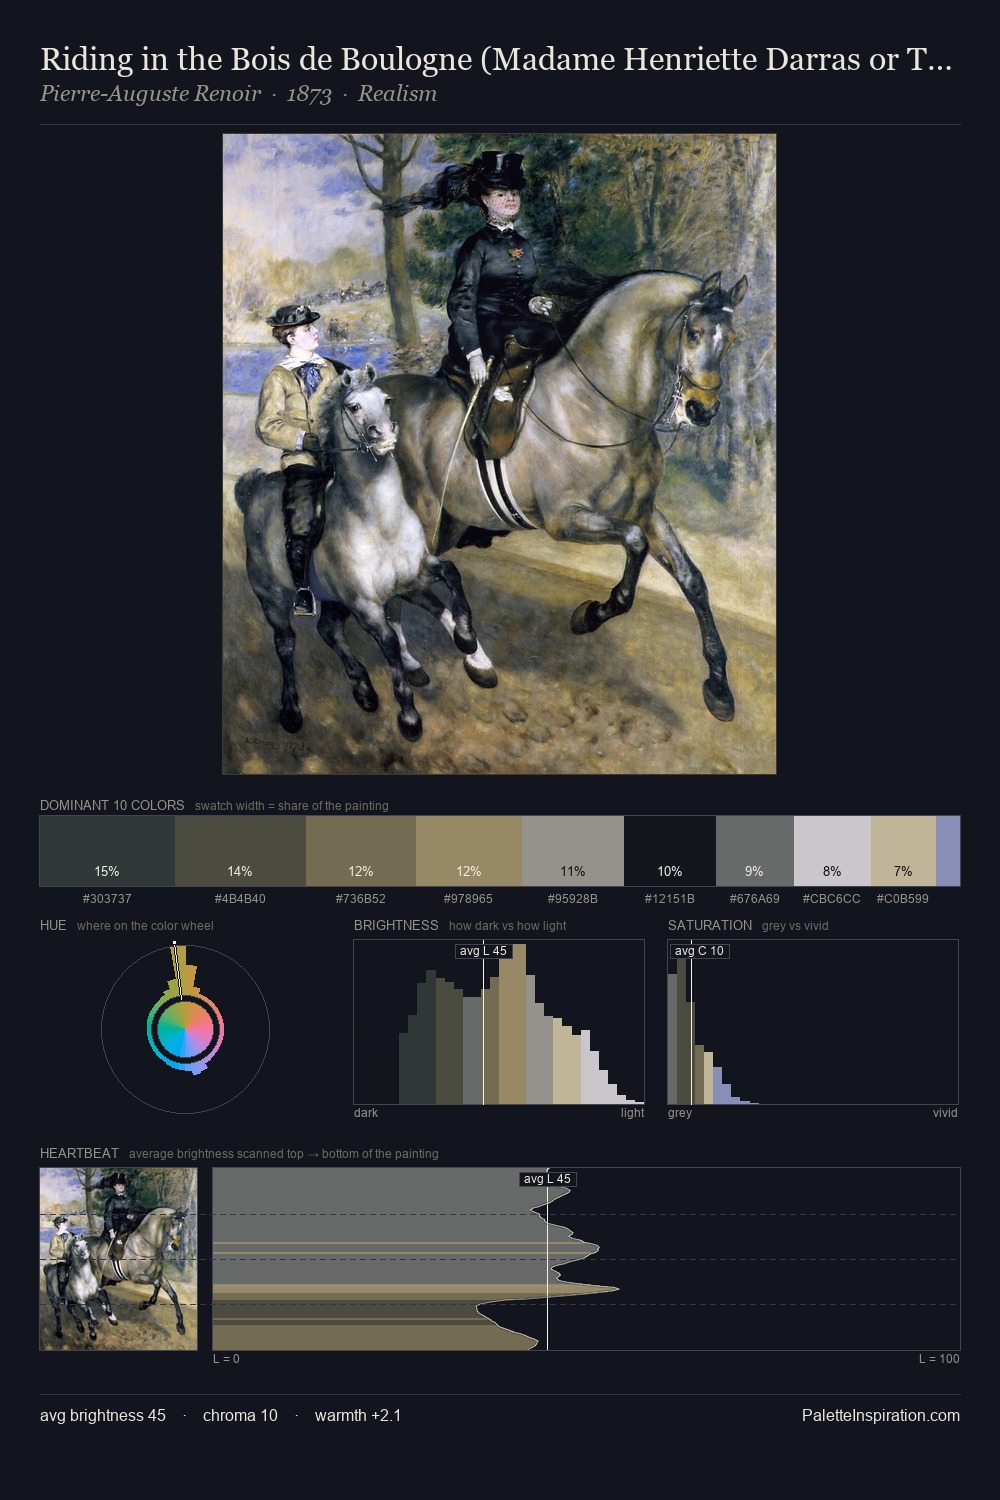Click 'grey vs vivid' caption
The image size is (1000, 1500).
tap(795, 926)
